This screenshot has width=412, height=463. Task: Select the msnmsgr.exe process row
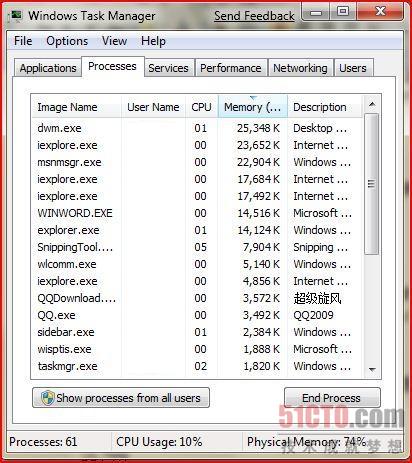(x=197, y=162)
